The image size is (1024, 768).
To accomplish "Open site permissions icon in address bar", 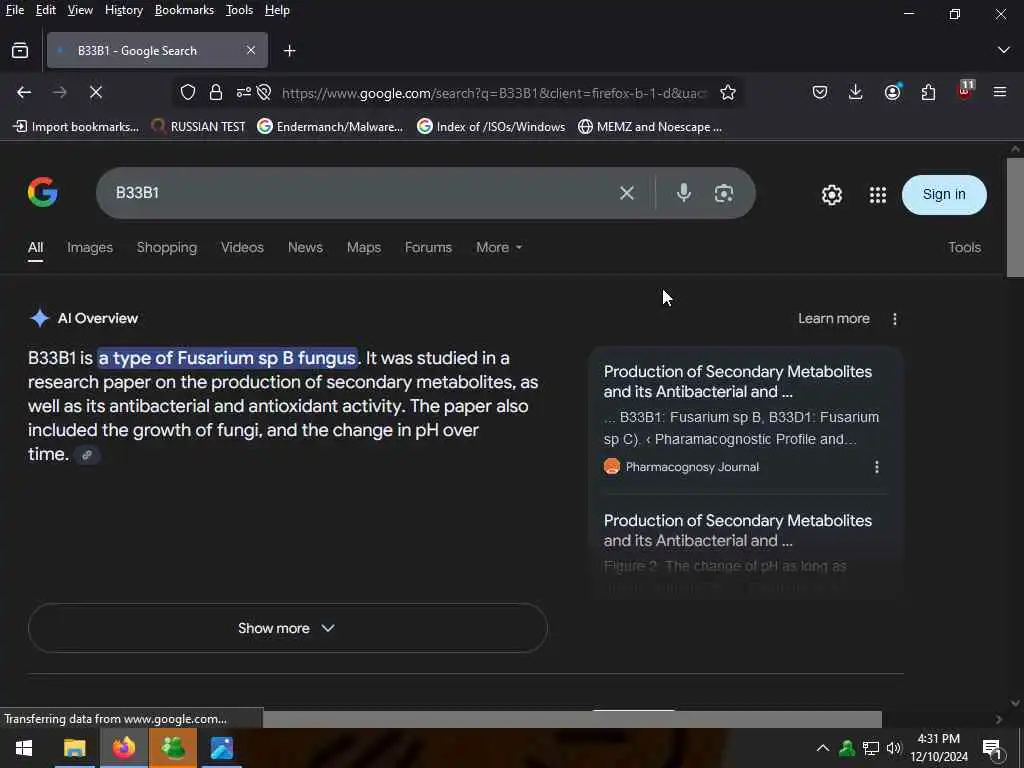I will pos(244,92).
